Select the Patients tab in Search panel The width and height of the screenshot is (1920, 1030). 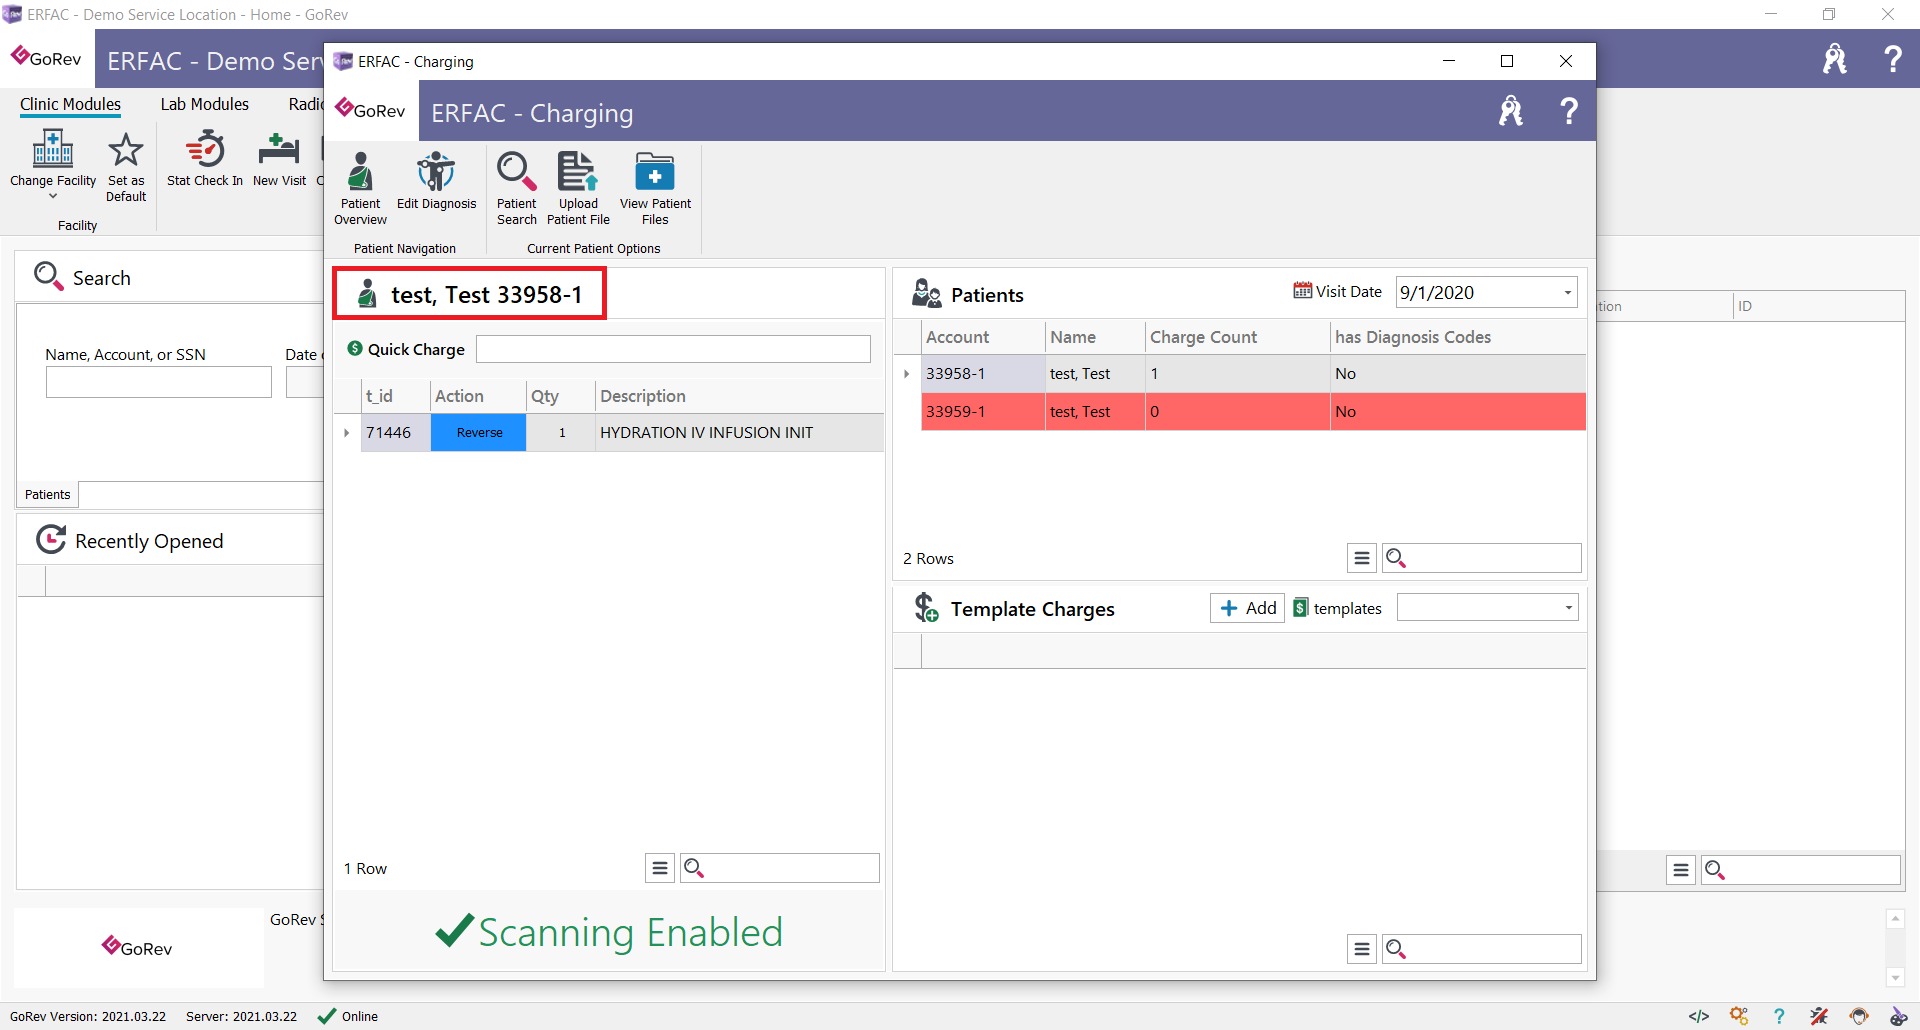click(48, 494)
